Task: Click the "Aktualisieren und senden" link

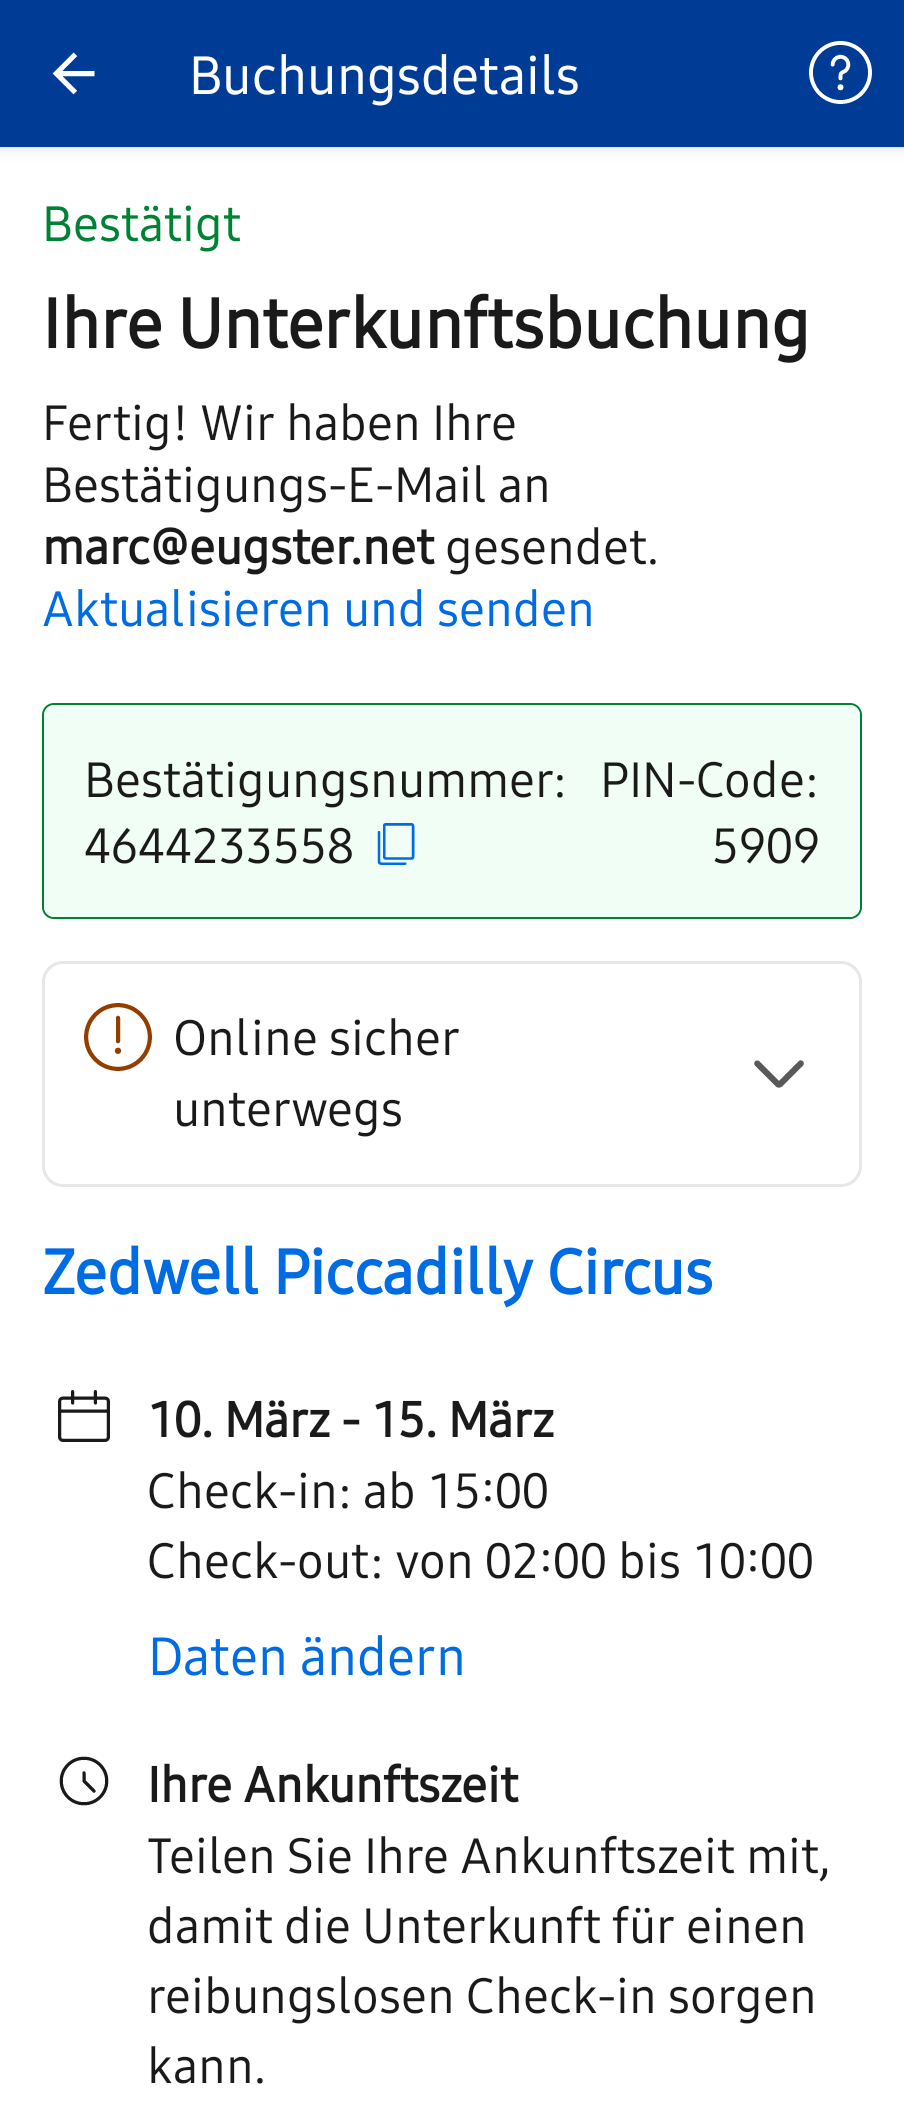Action: (318, 609)
